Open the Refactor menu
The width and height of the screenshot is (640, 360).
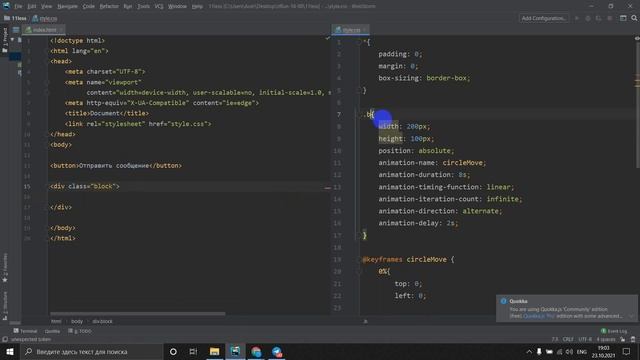pos(109,6)
